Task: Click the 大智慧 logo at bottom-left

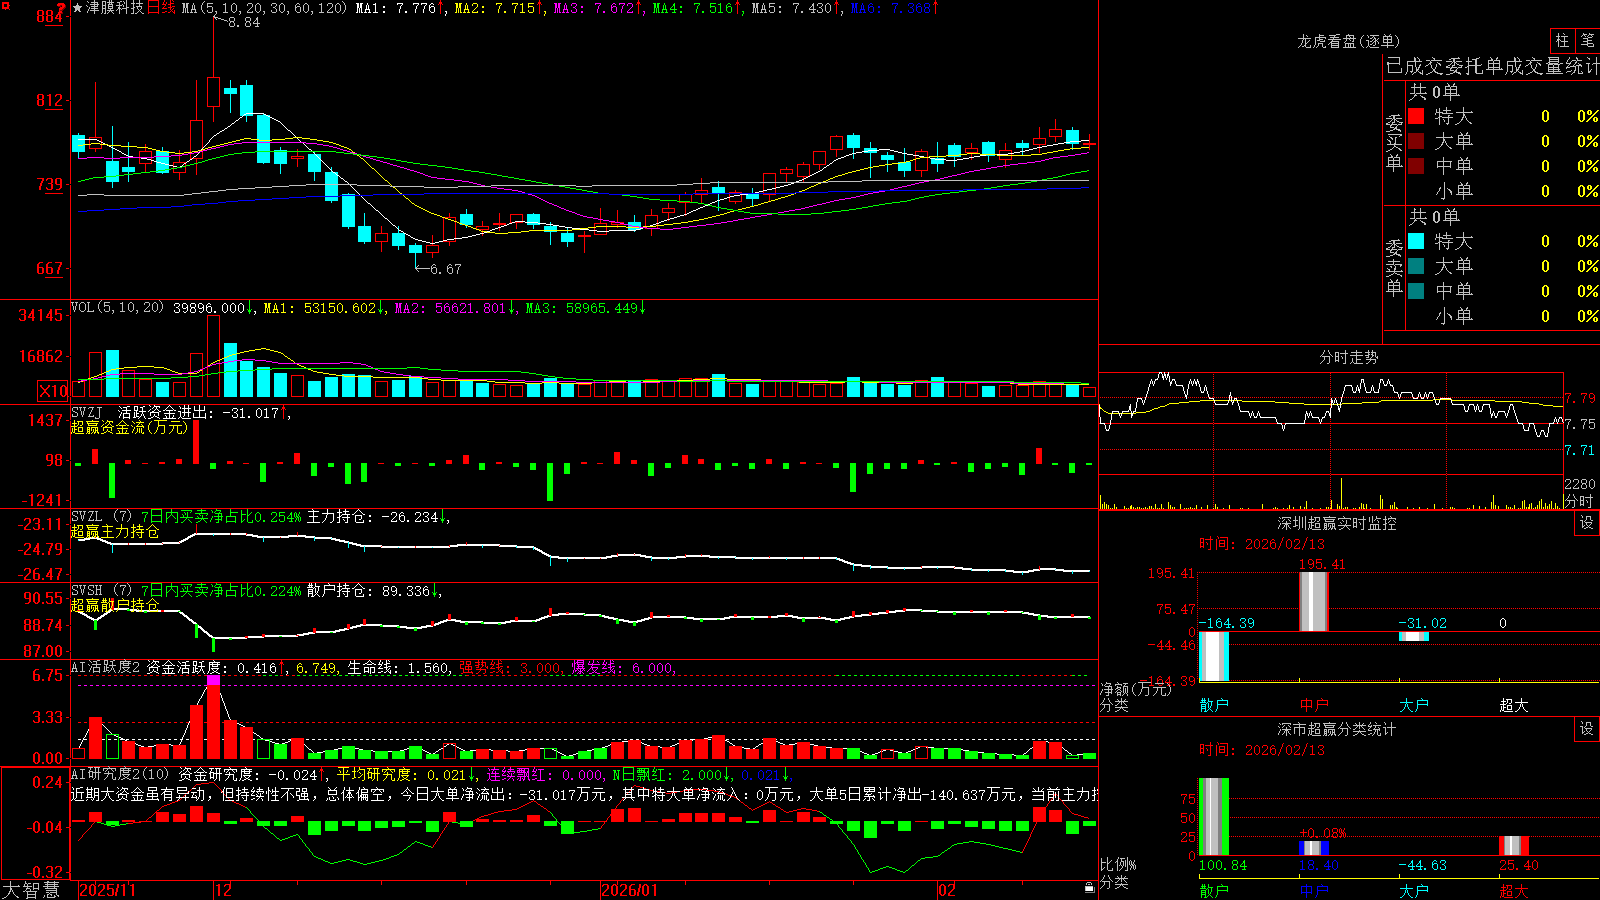Action: 31,889
